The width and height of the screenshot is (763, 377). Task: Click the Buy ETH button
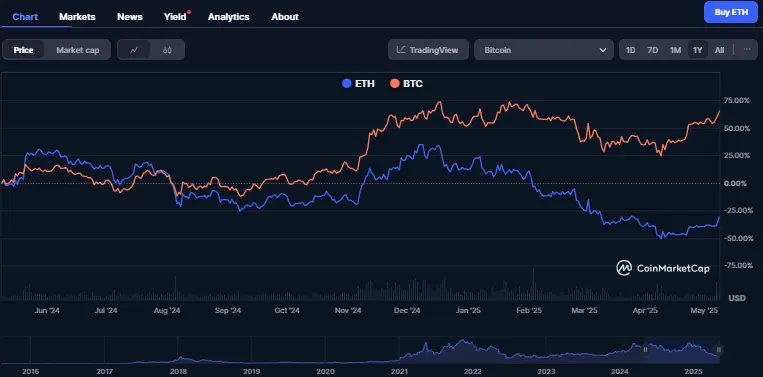[x=731, y=12]
